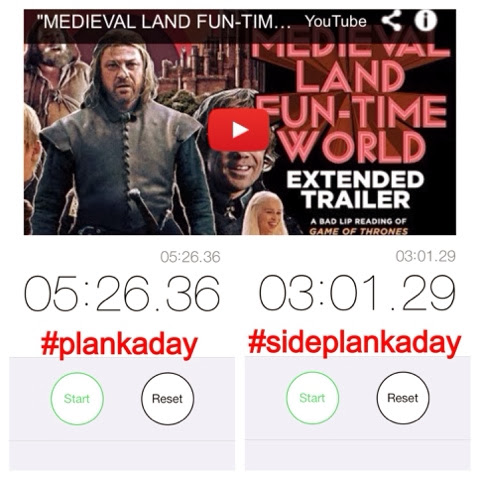Reset the plank stopwatch
This screenshot has height=480, width=480.
coord(167,399)
